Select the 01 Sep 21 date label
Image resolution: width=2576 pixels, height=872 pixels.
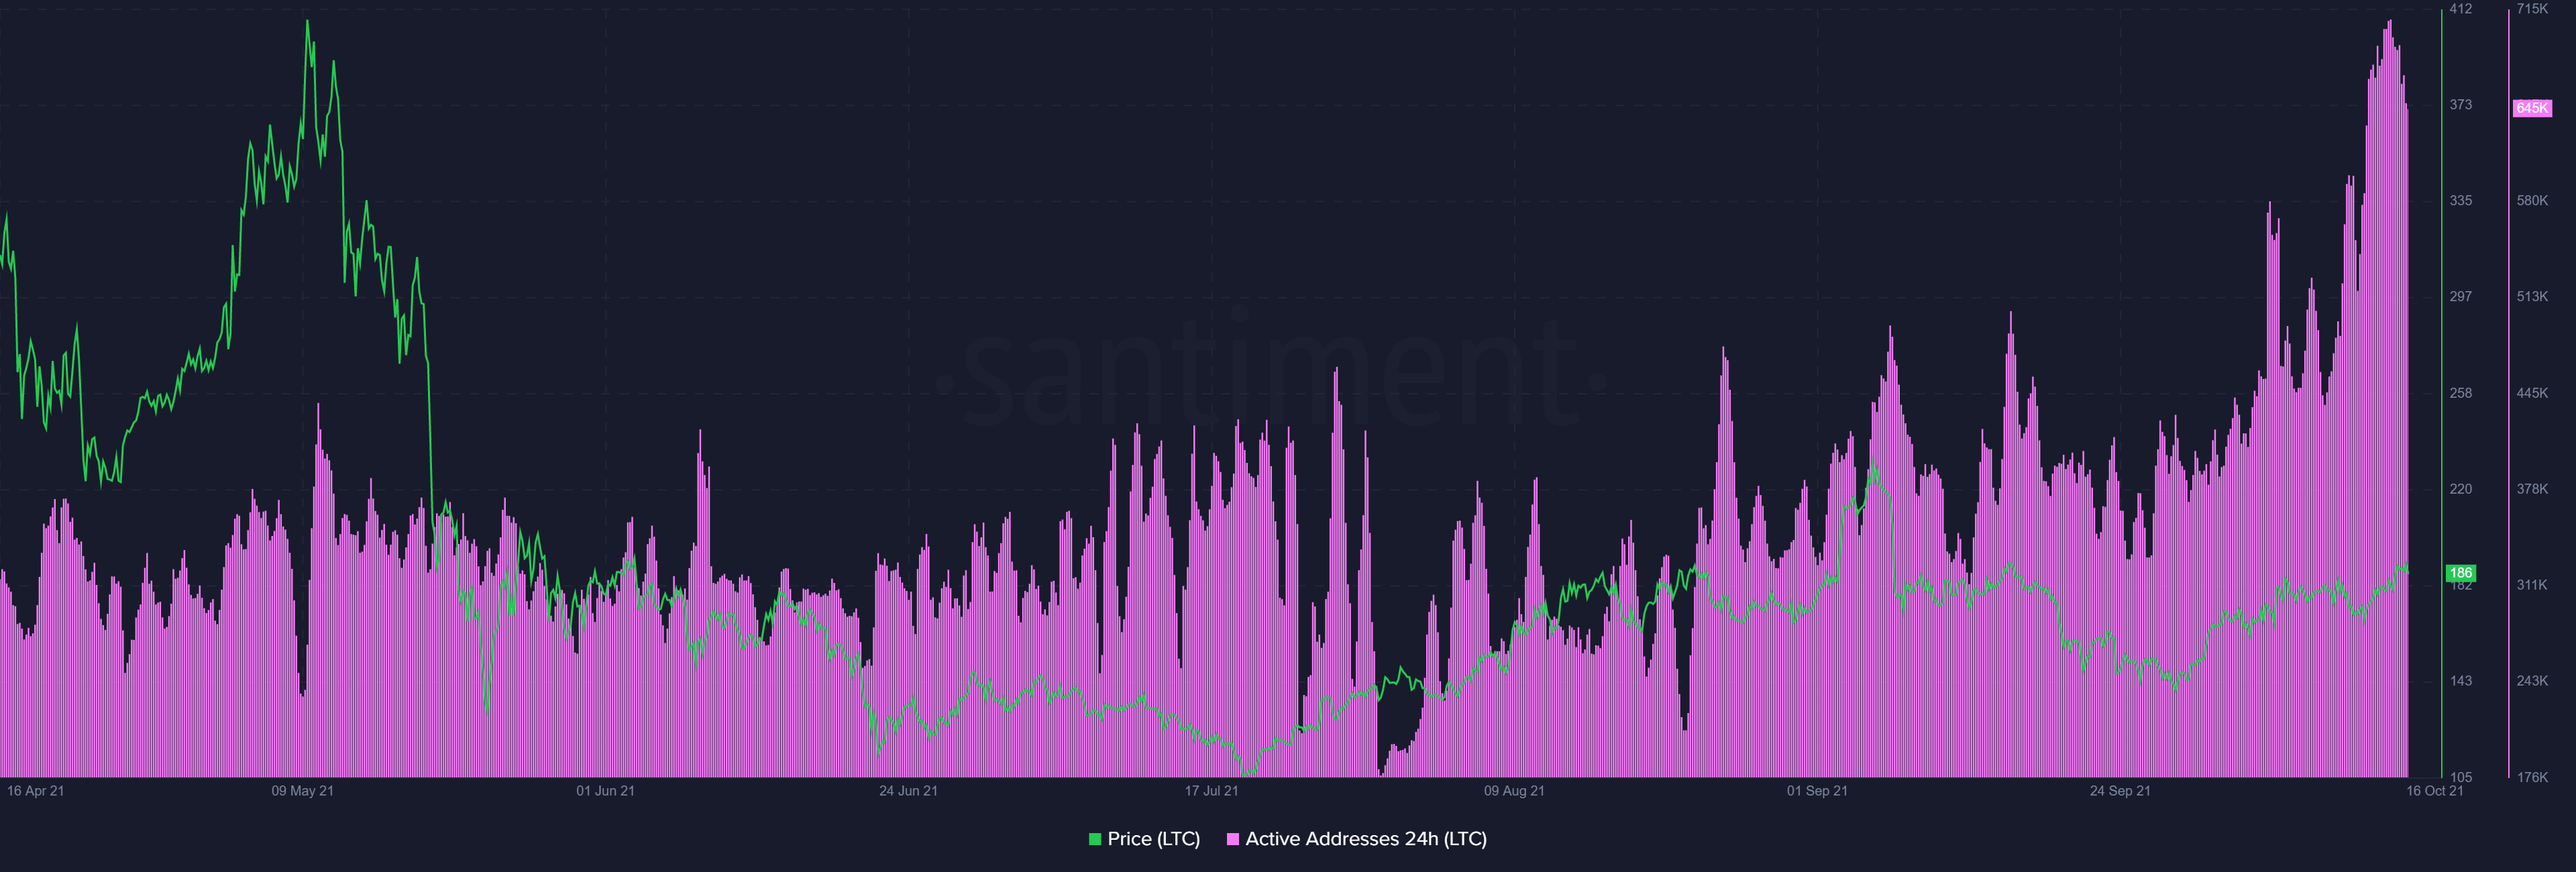(x=1817, y=791)
